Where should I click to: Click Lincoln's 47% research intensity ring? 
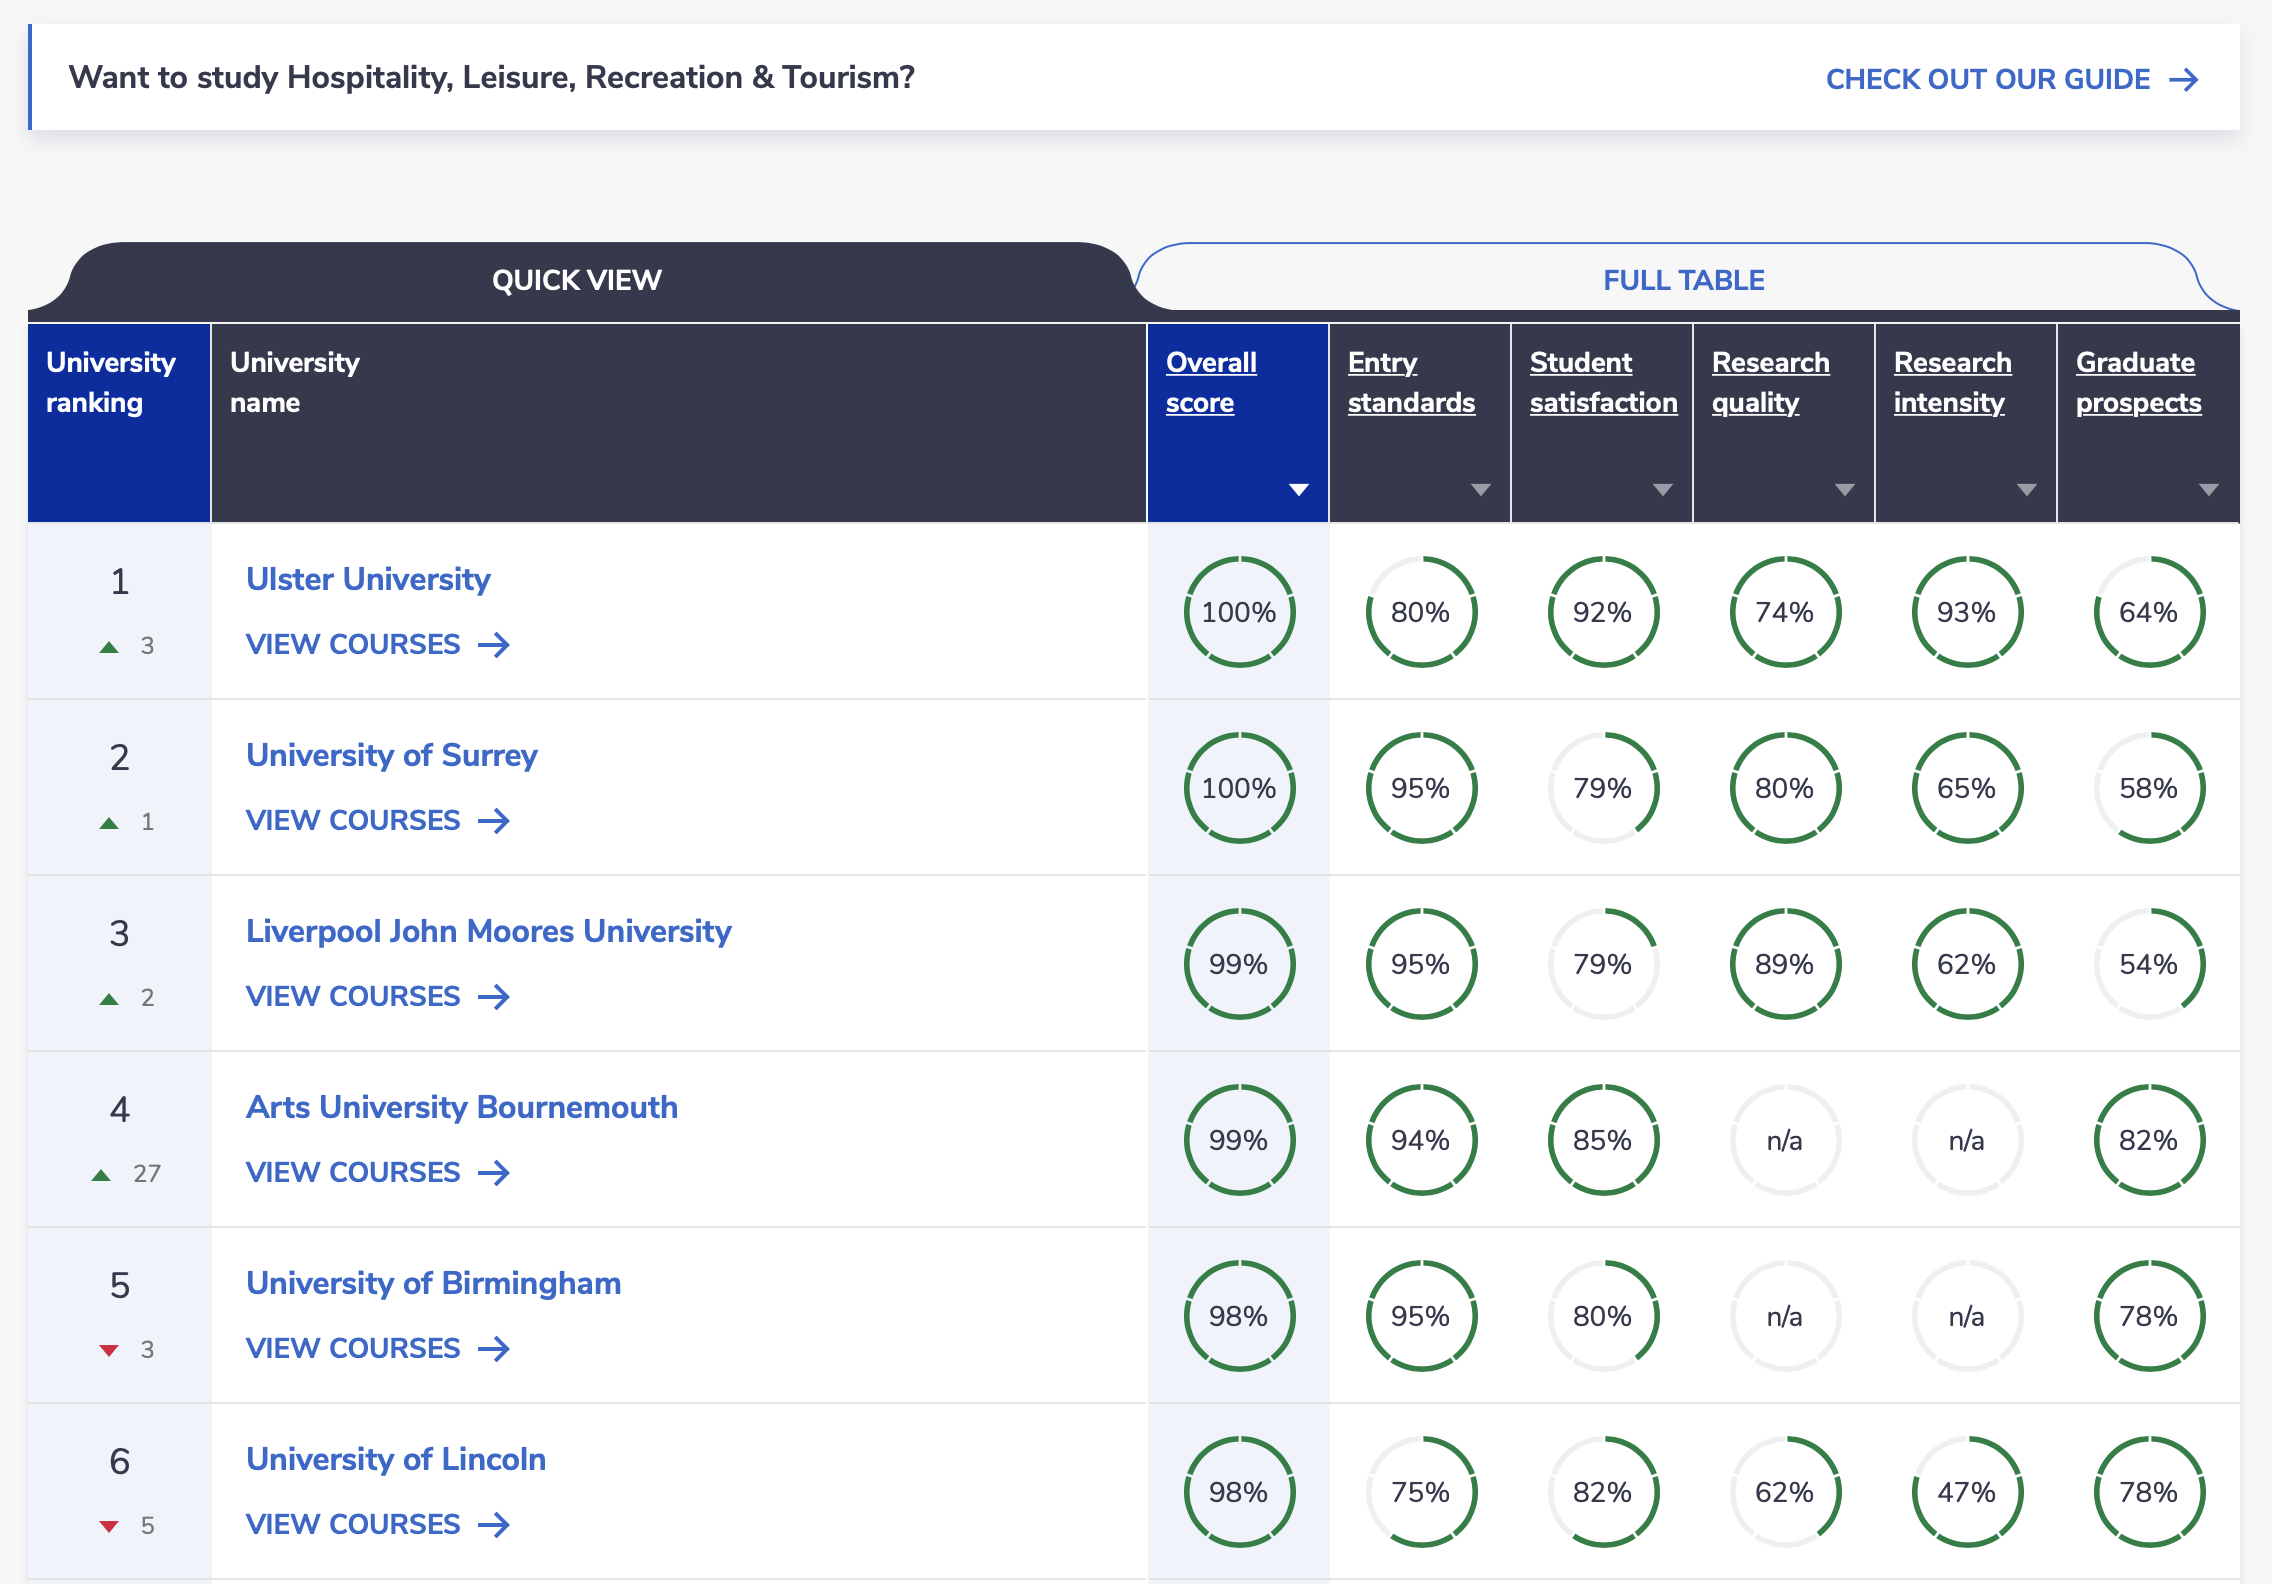pyautogui.click(x=1967, y=1492)
